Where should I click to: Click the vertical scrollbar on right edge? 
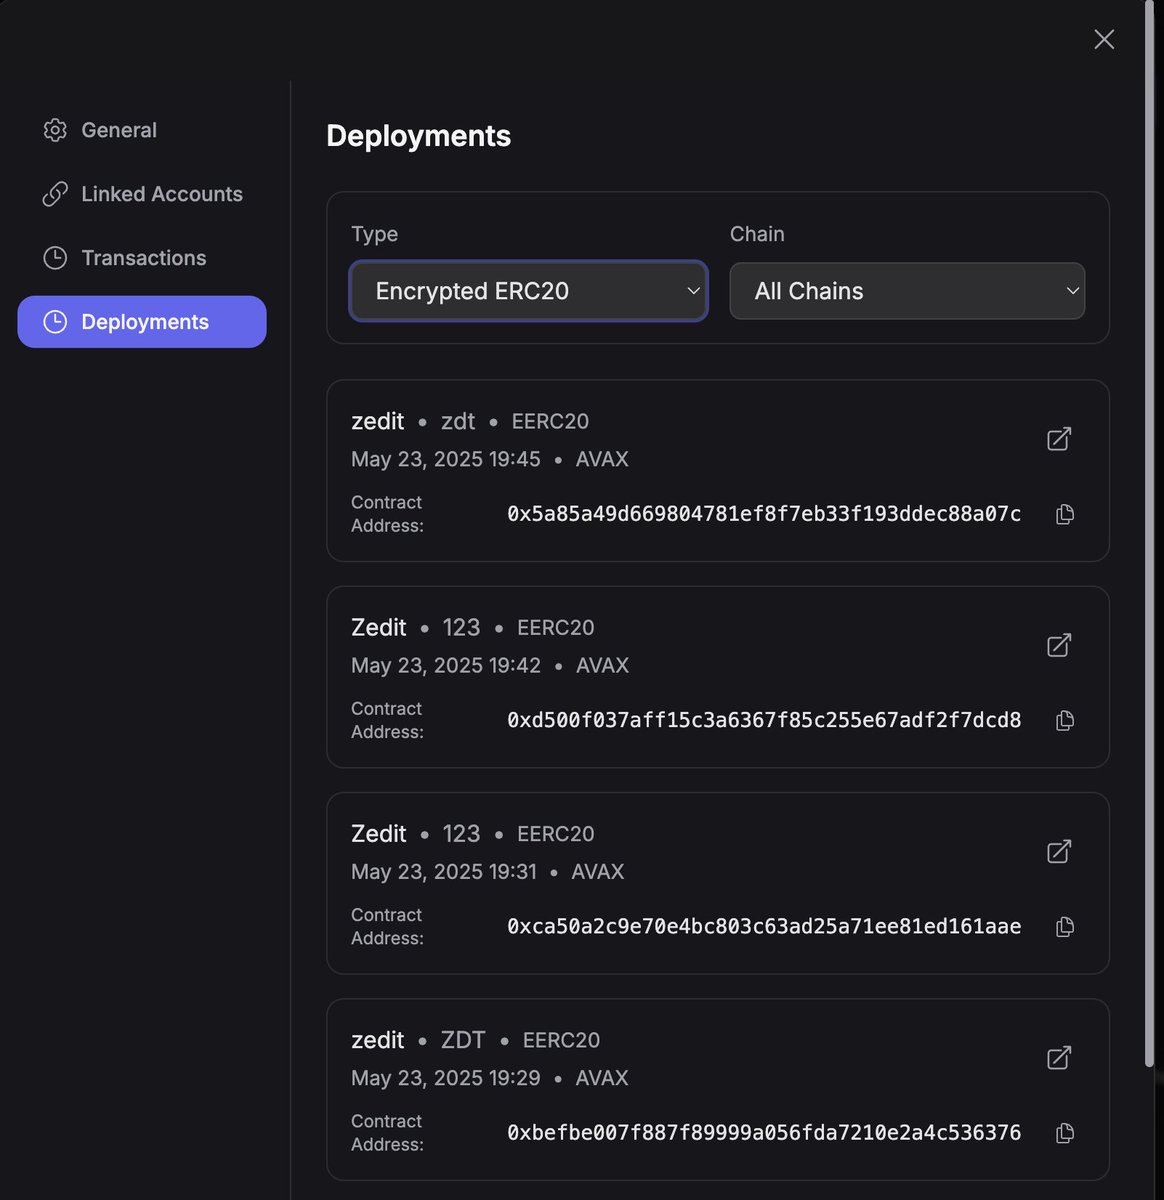1150,535
